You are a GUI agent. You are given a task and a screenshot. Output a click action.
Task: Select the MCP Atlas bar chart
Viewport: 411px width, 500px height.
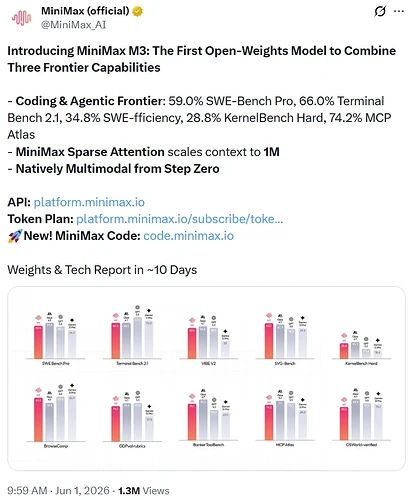(285, 418)
